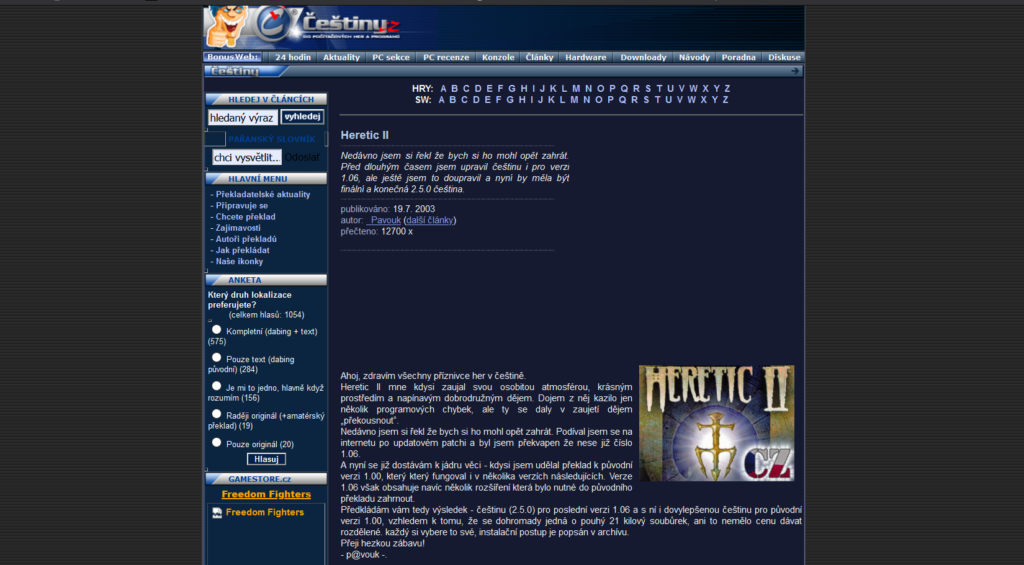The height and width of the screenshot is (565, 1024).
Task: Open 'Jak překládat' menu link
Action: pyautogui.click(x=242, y=250)
